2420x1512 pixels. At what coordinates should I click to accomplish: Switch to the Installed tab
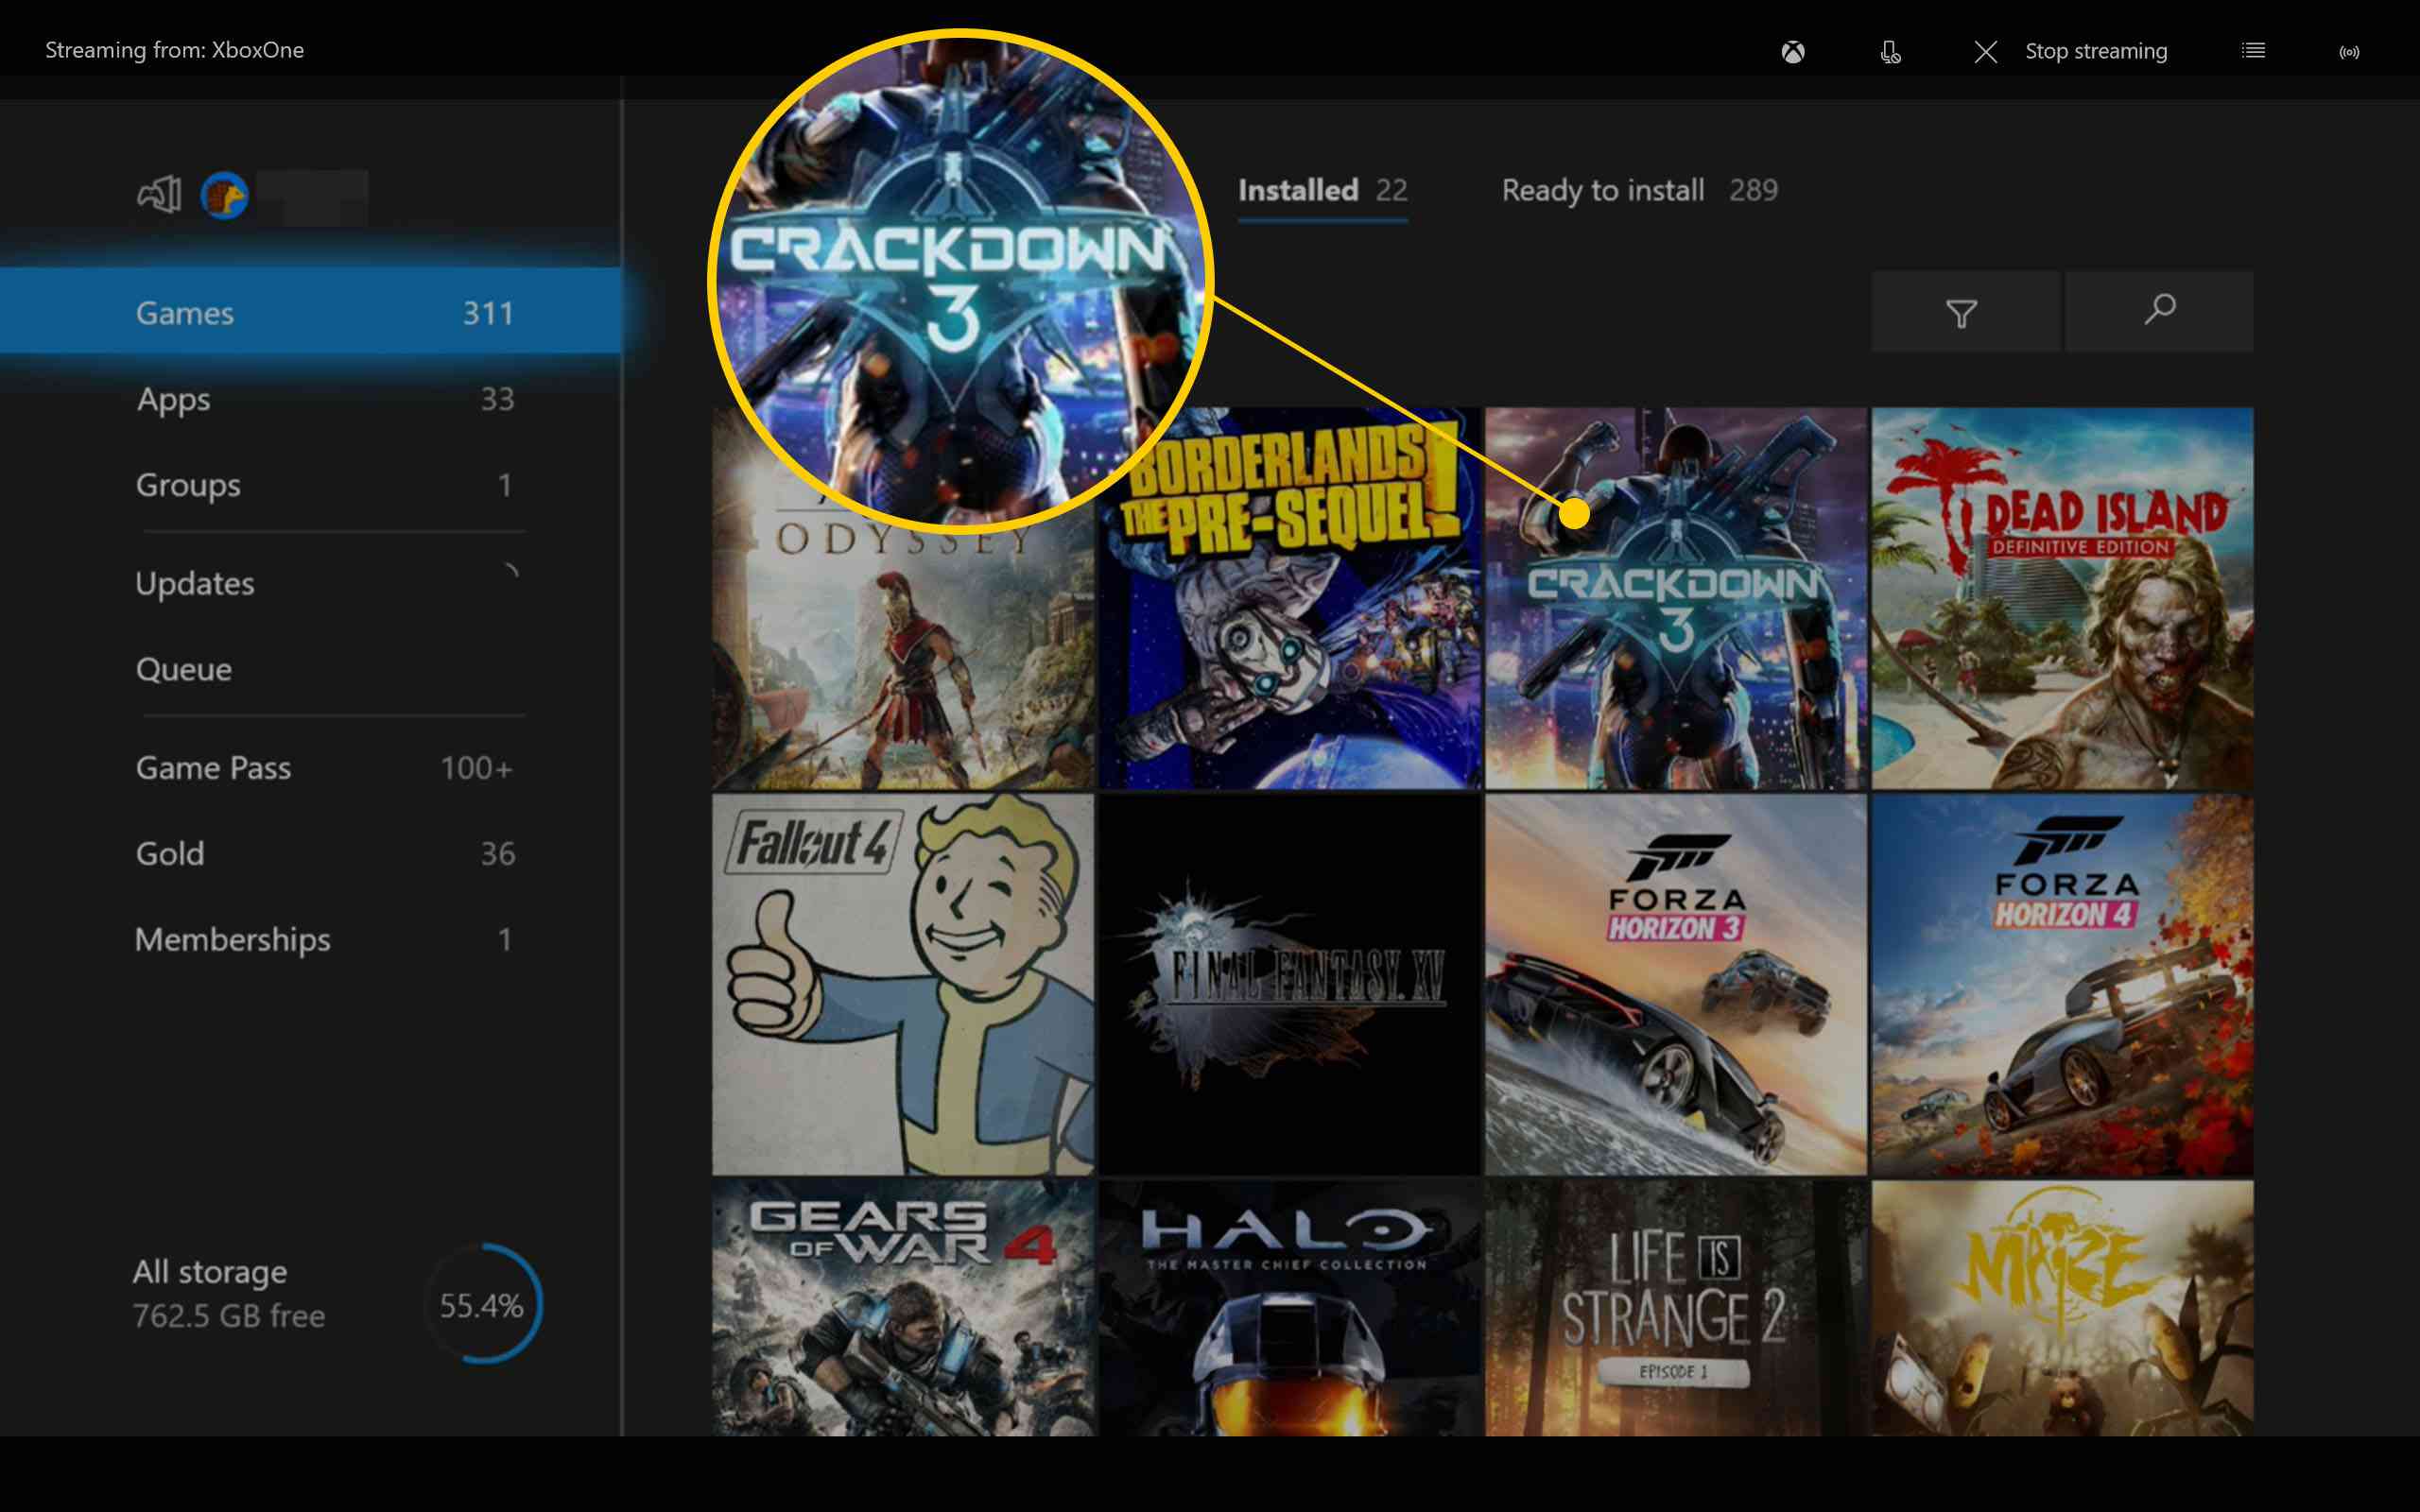click(x=1322, y=191)
